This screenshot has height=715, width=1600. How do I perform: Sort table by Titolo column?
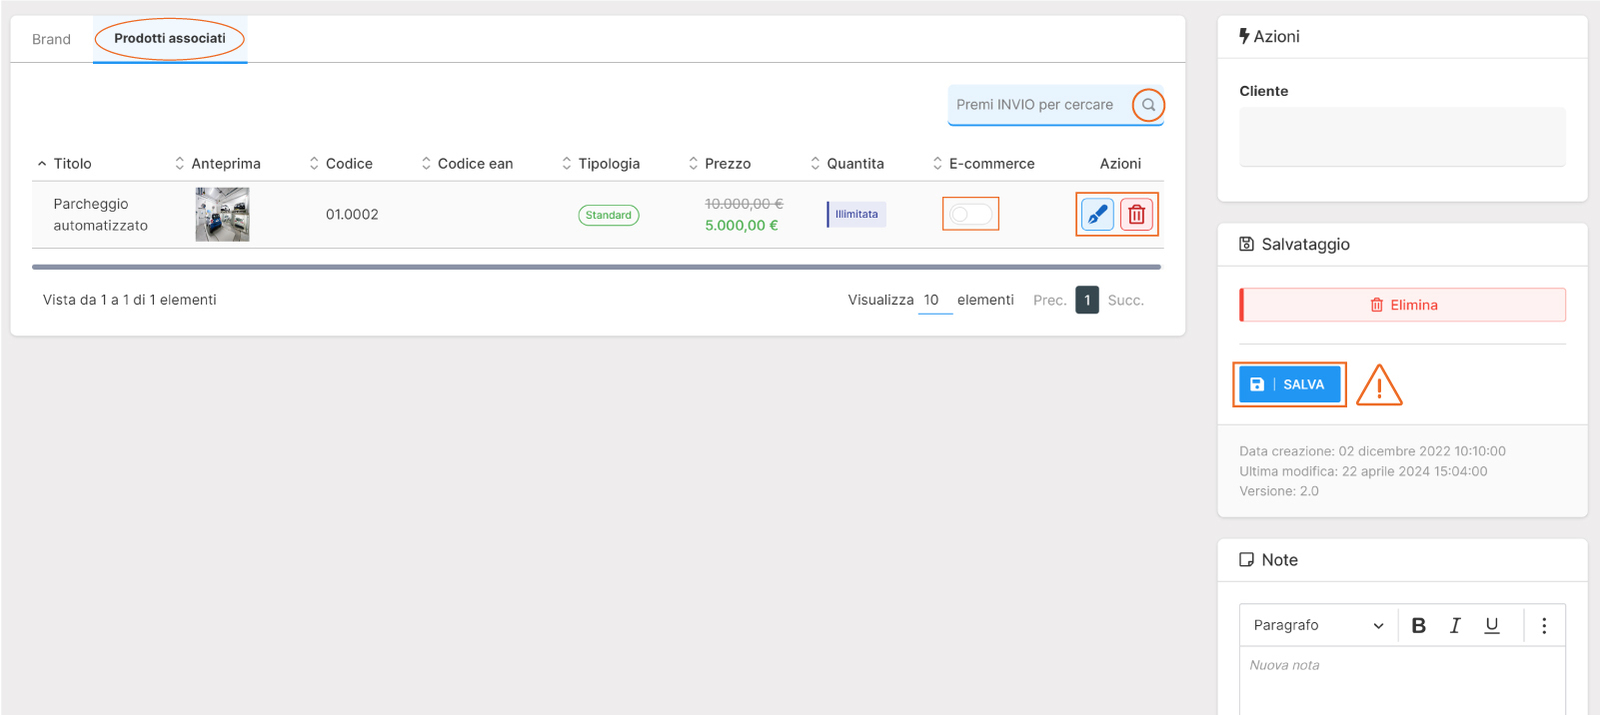click(72, 164)
